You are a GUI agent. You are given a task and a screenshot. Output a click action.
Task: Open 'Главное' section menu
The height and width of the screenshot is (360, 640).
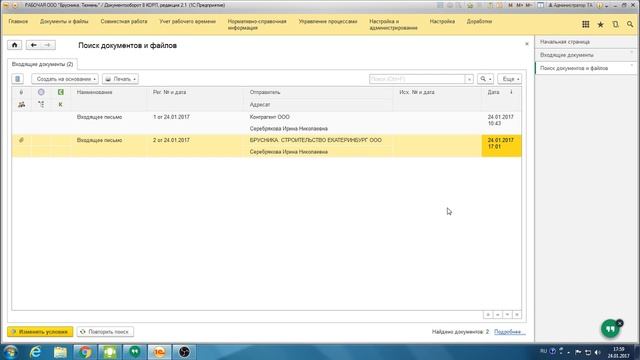[x=18, y=21]
